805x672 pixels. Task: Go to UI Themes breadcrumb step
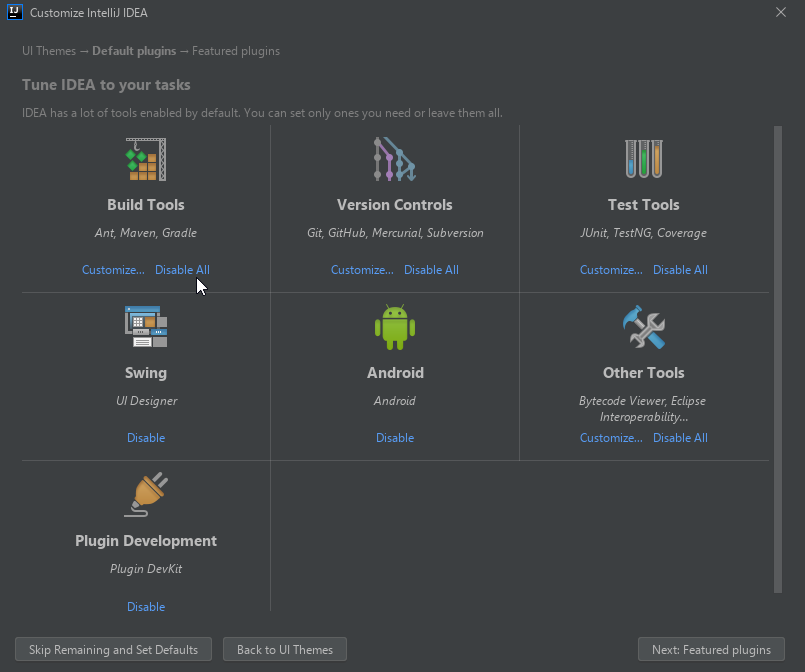pyautogui.click(x=49, y=51)
